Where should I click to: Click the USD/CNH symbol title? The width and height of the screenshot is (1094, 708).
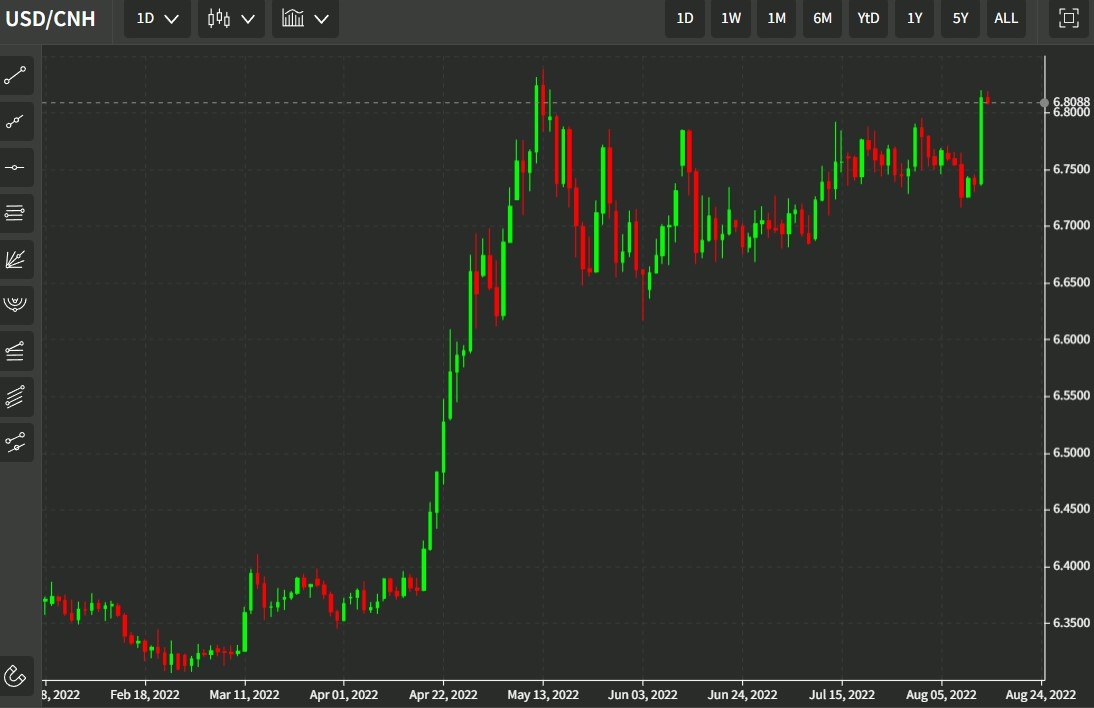coord(50,19)
